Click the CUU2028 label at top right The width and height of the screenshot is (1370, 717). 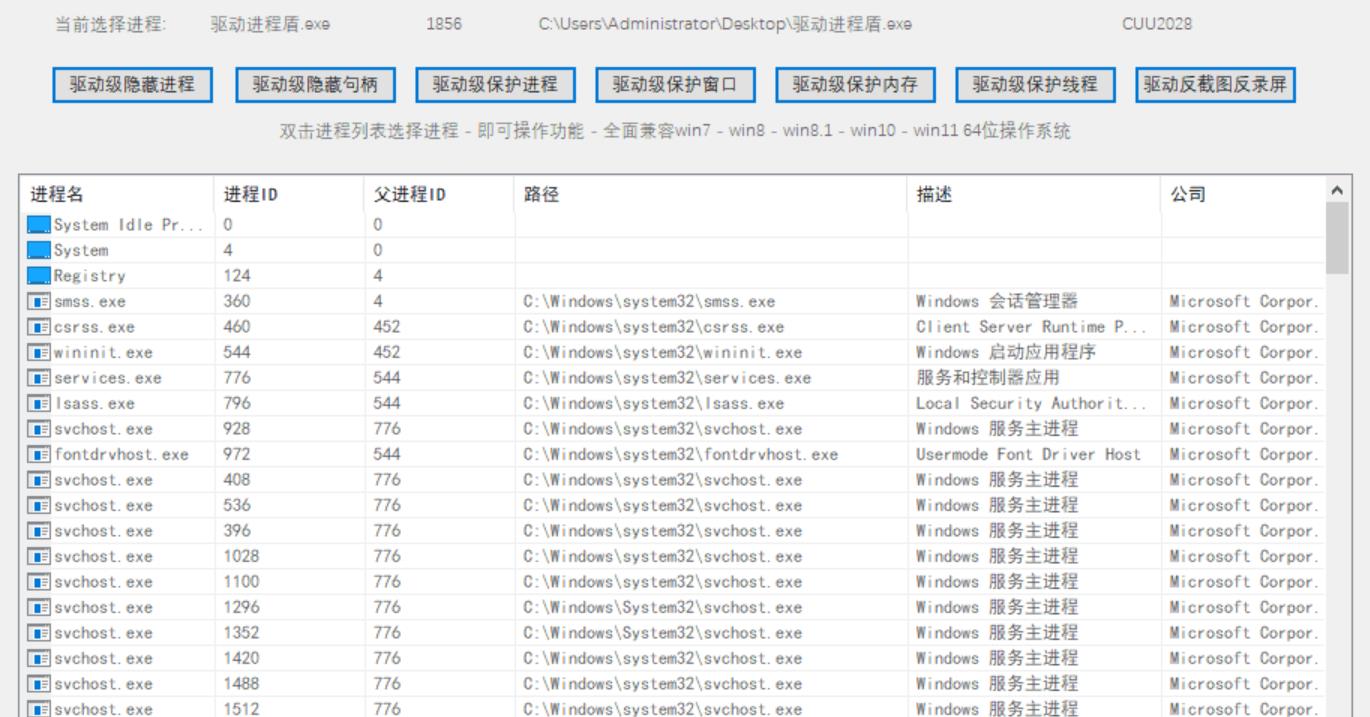click(x=1157, y=24)
